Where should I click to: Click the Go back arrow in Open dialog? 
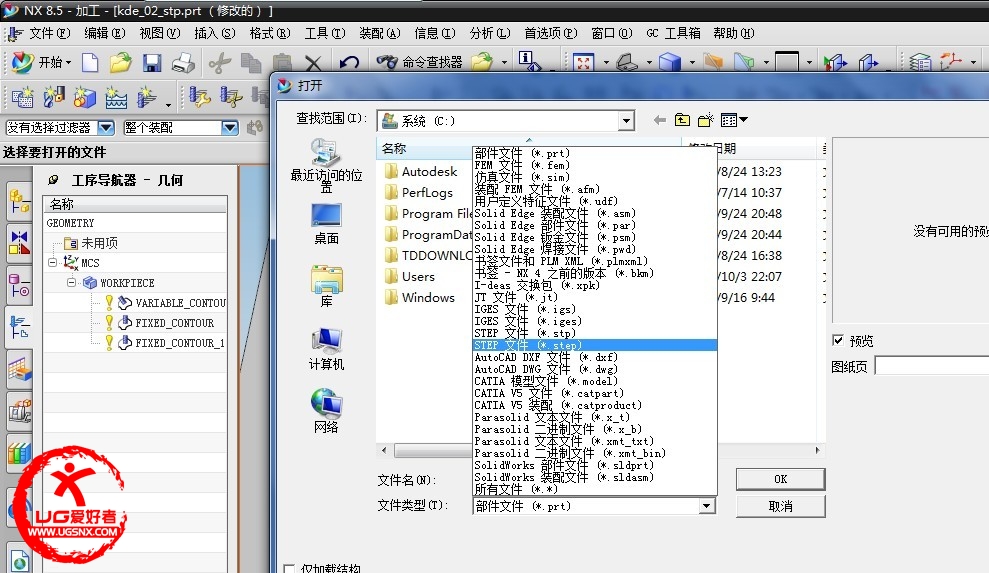[660, 120]
